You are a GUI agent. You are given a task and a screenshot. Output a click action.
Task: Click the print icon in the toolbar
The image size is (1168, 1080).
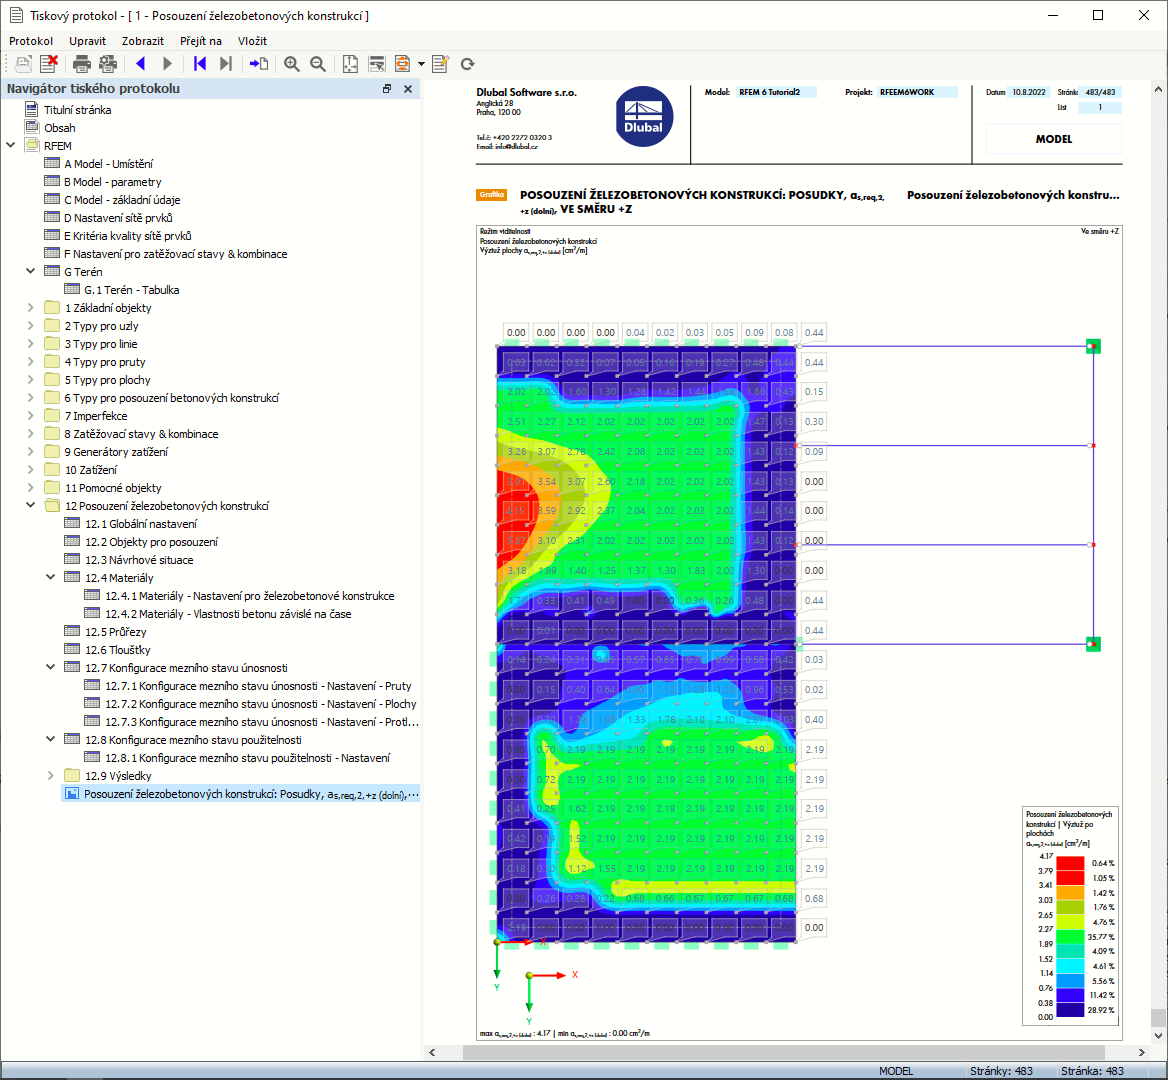point(82,64)
